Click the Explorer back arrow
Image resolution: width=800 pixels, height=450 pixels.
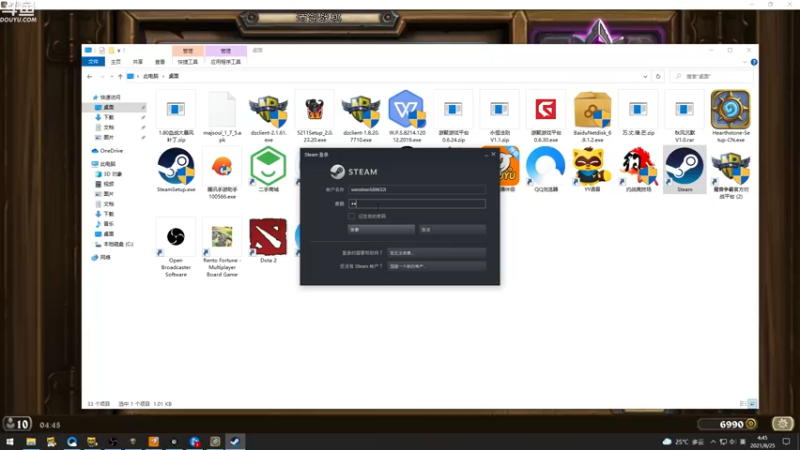[90, 77]
